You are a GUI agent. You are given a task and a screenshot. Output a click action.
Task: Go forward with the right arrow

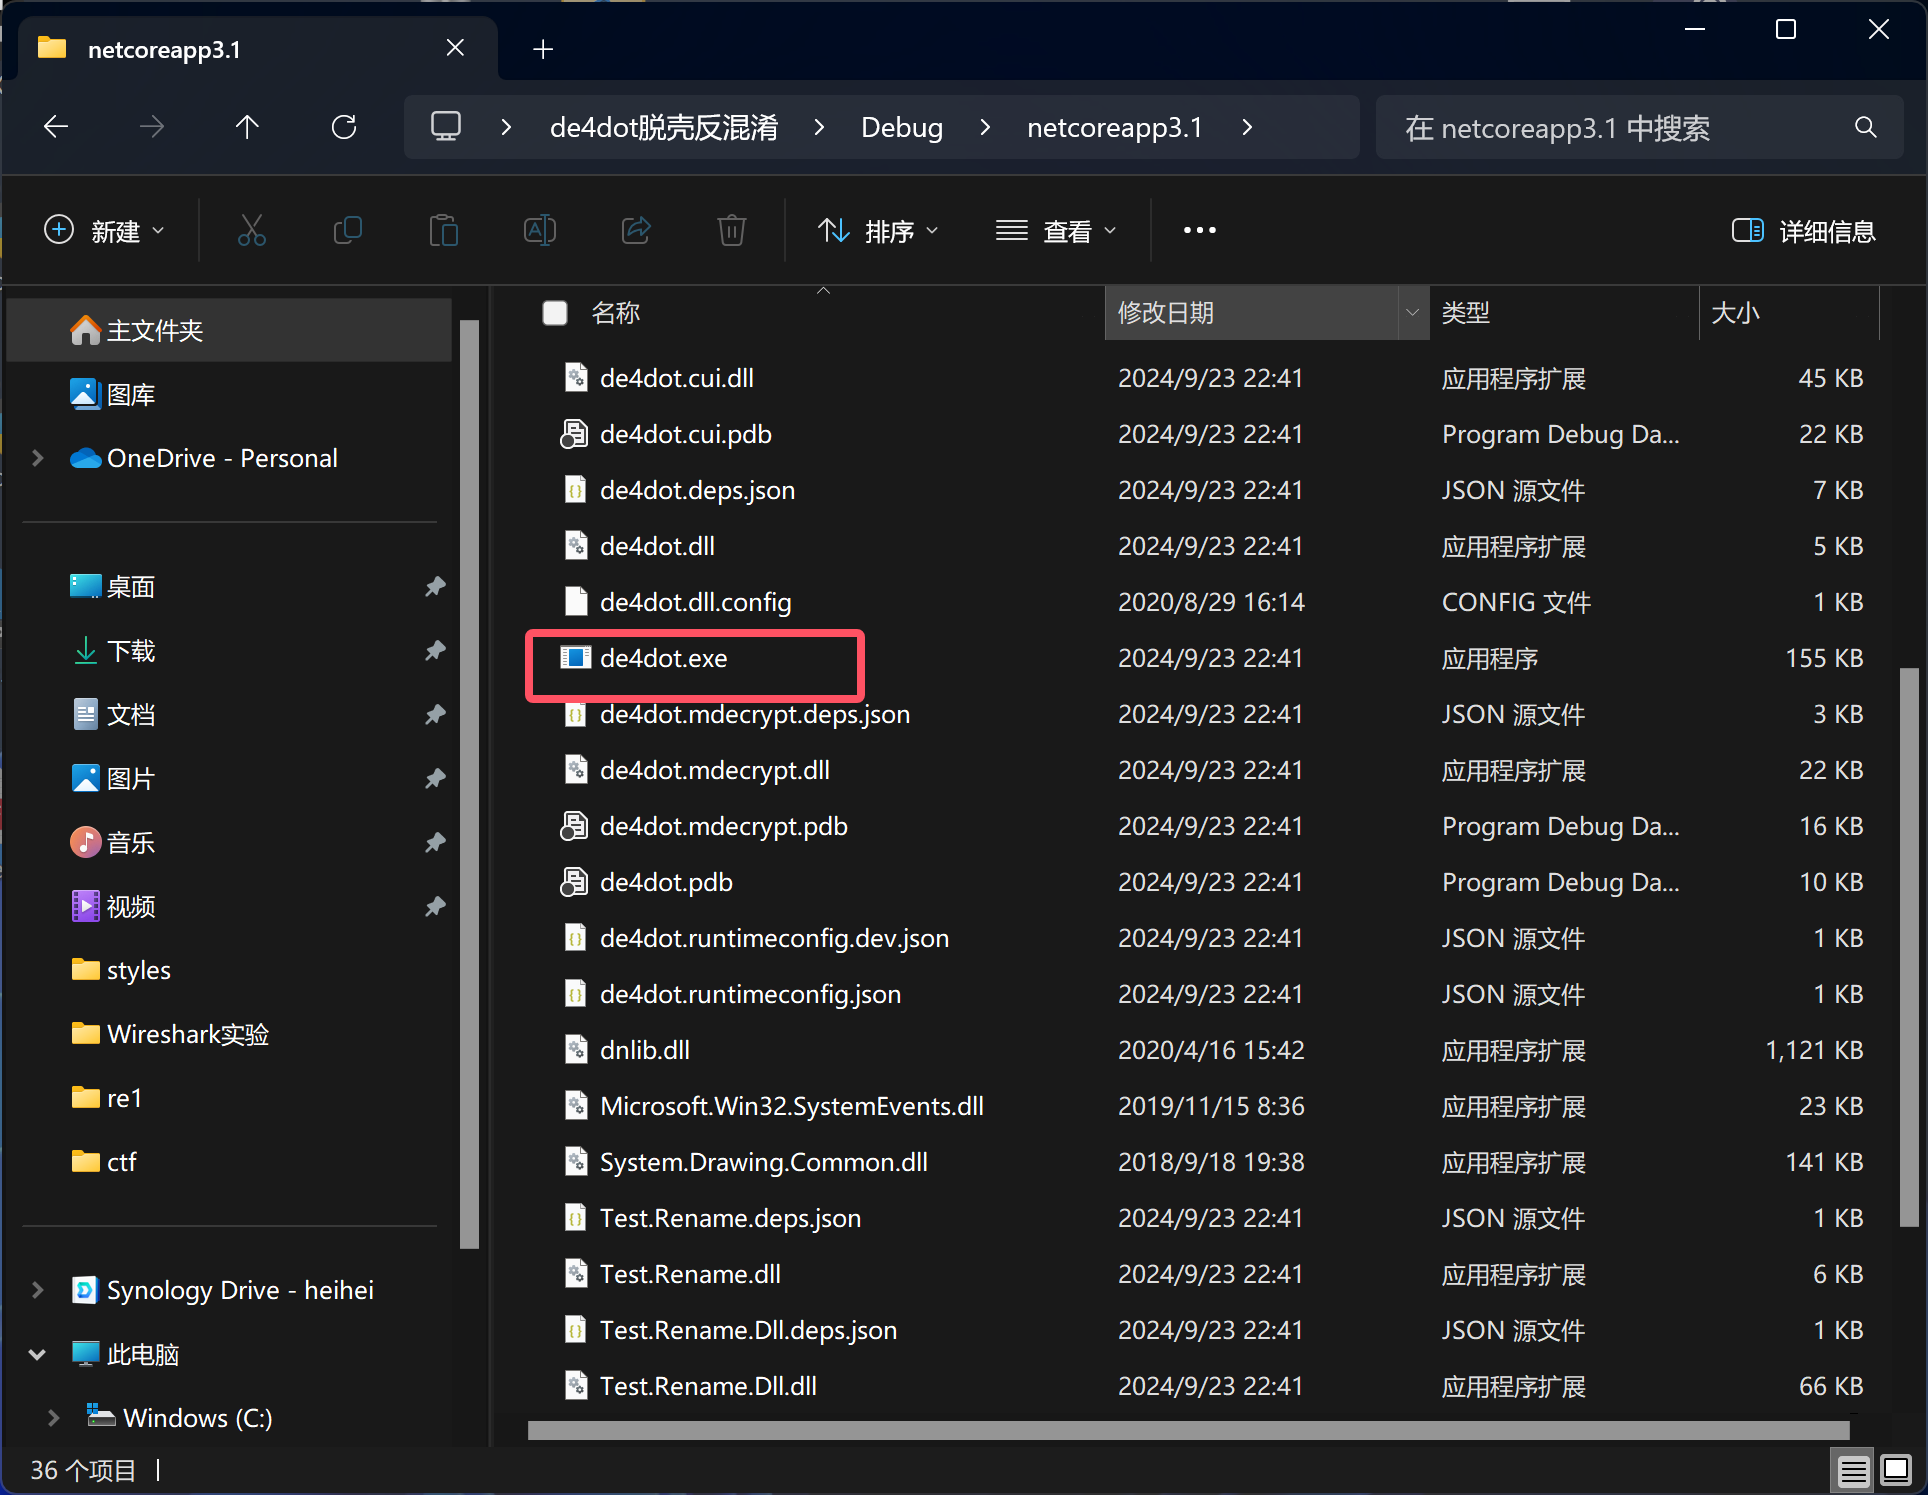coord(152,127)
